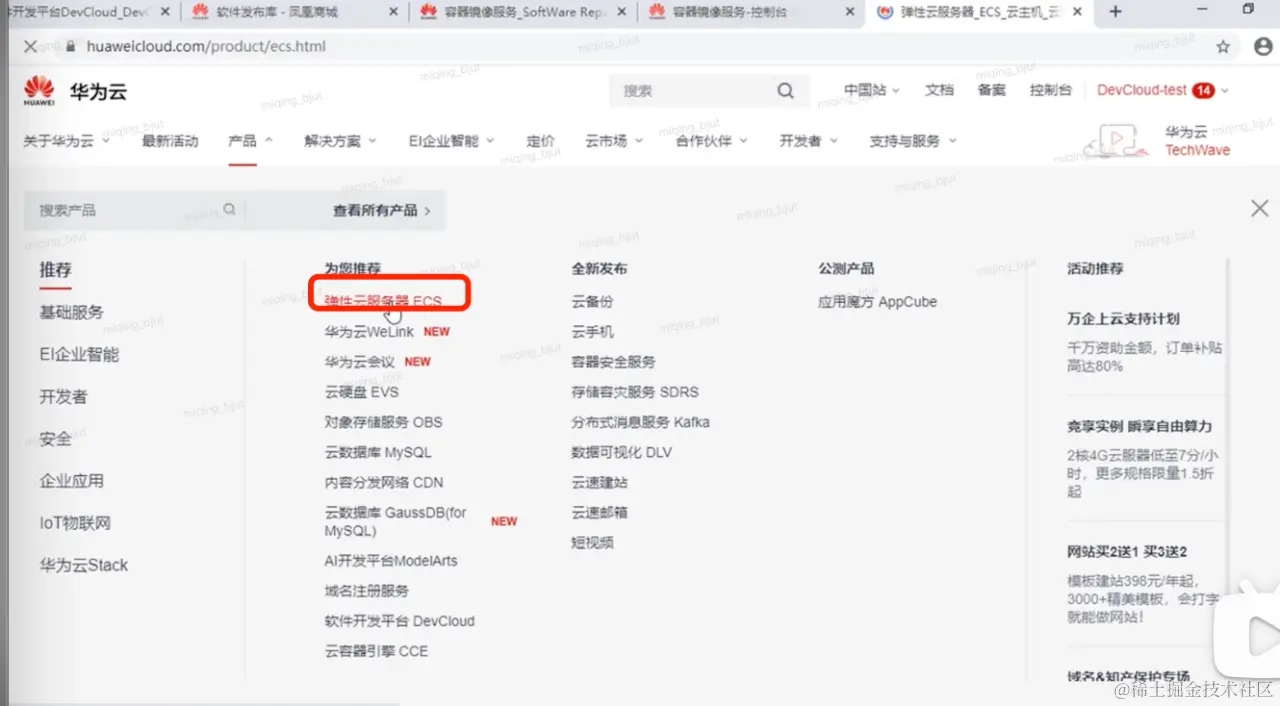
Task: Select 推荐 category in sidebar
Action: point(56,270)
